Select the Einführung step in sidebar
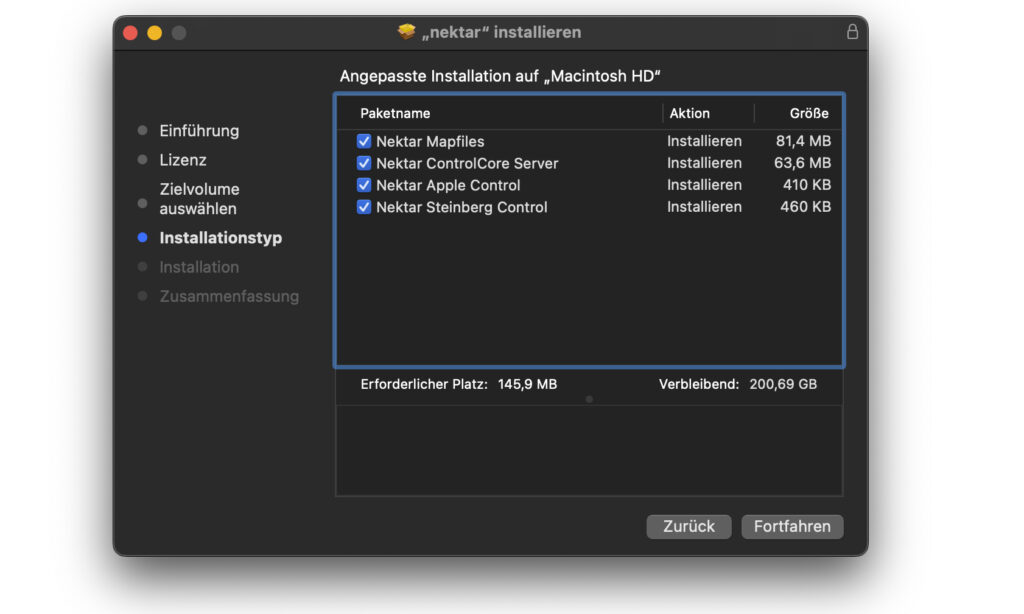The width and height of the screenshot is (1024, 614). click(199, 131)
